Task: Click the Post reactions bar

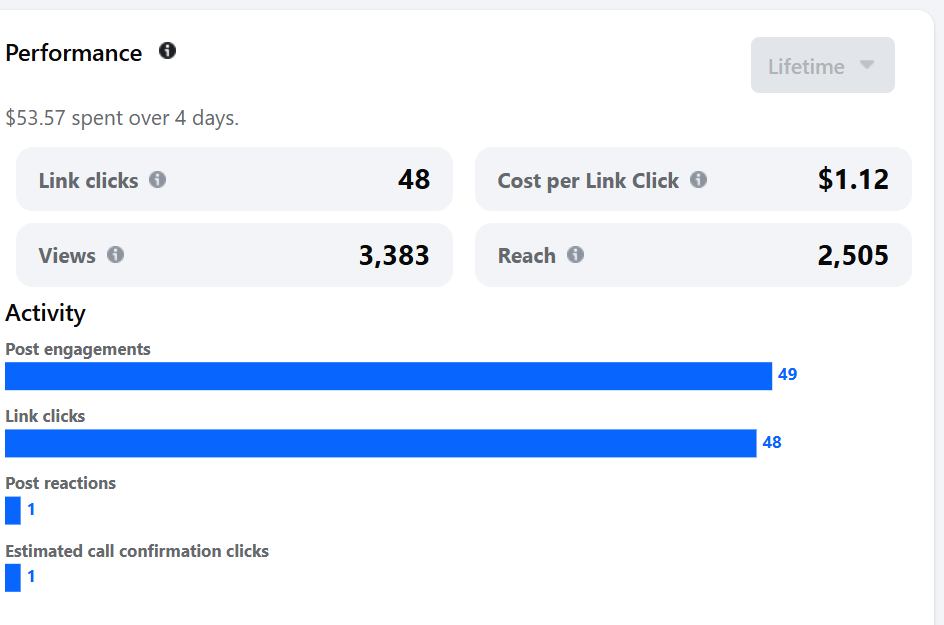Action: [x=13, y=511]
